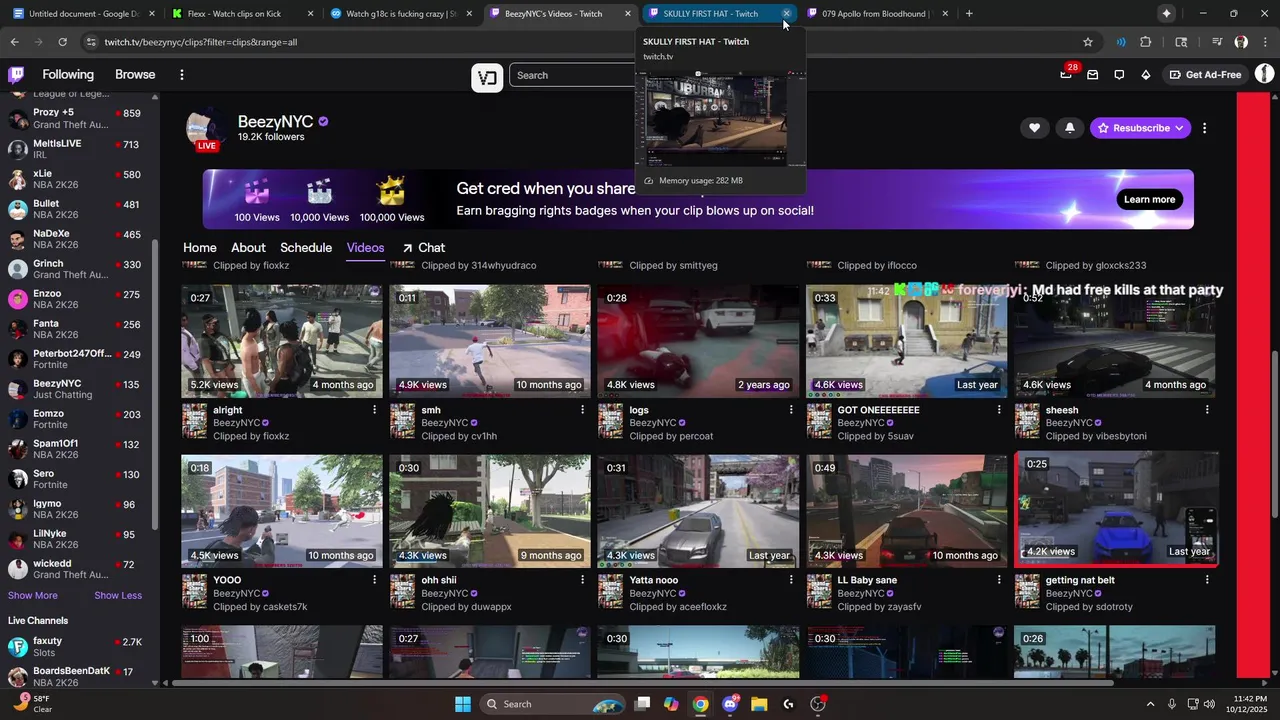Viewport: 1280px width, 720px height.
Task: Open options for 'getting nat belt' clip
Action: click(x=1207, y=580)
